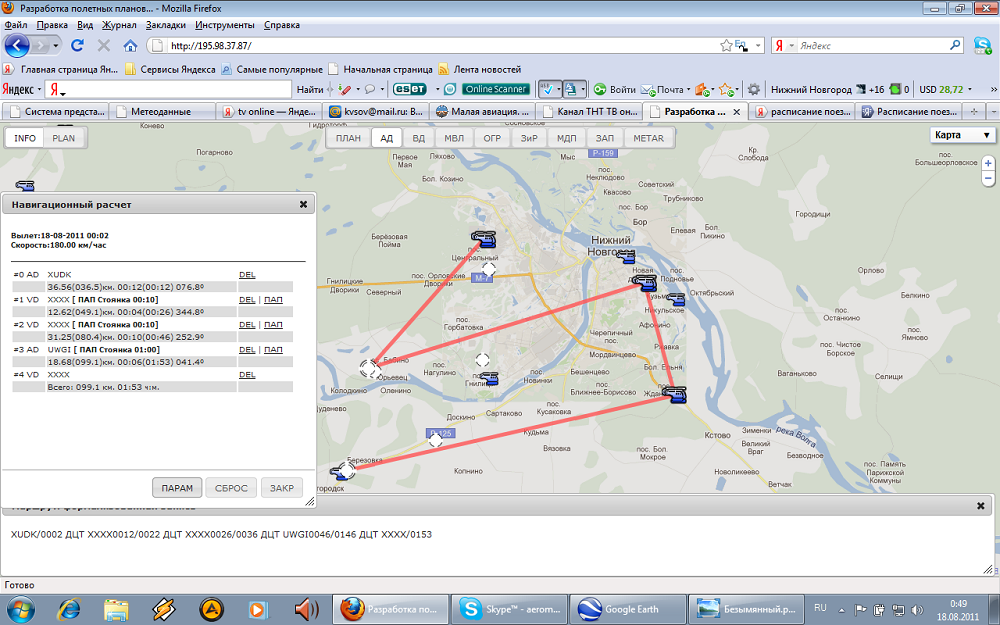
Task: Click the Firefox home button
Action: [x=130, y=46]
